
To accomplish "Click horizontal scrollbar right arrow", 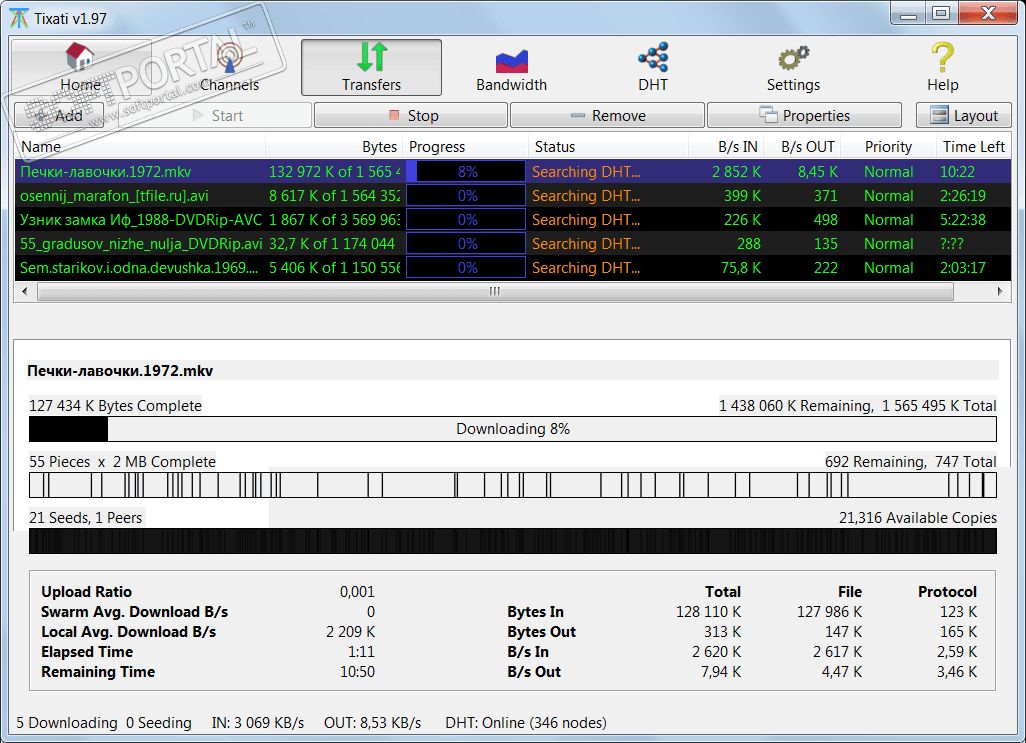I will (x=1000, y=292).
